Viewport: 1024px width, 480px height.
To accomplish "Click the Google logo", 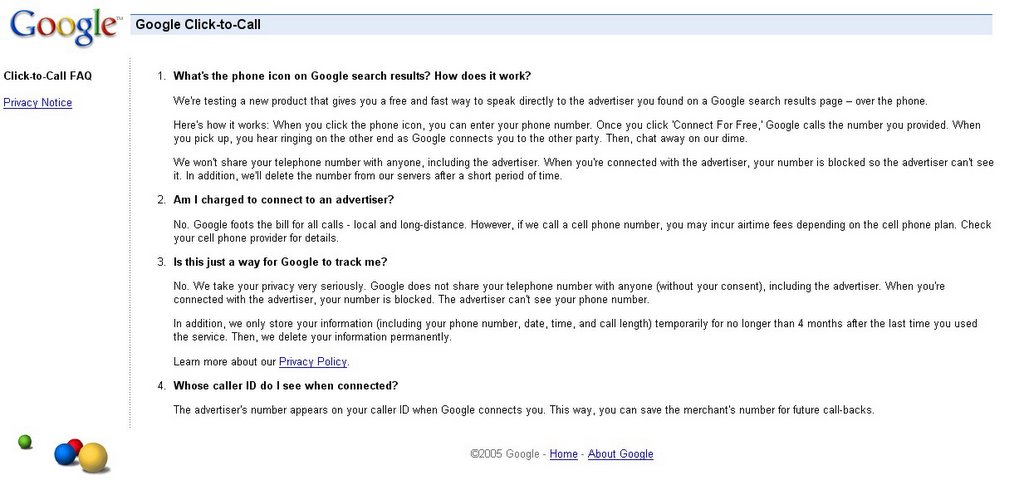I will coord(64,27).
